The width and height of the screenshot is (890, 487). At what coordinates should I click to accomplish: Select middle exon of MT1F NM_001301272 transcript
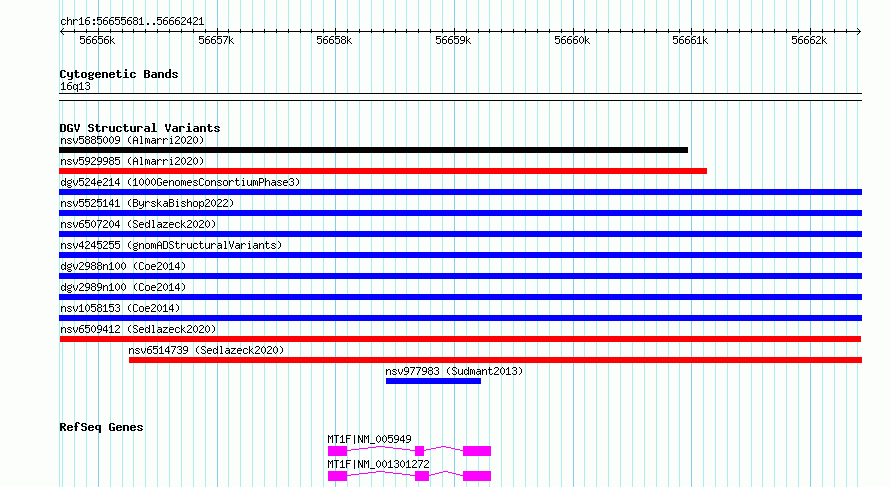point(422,476)
